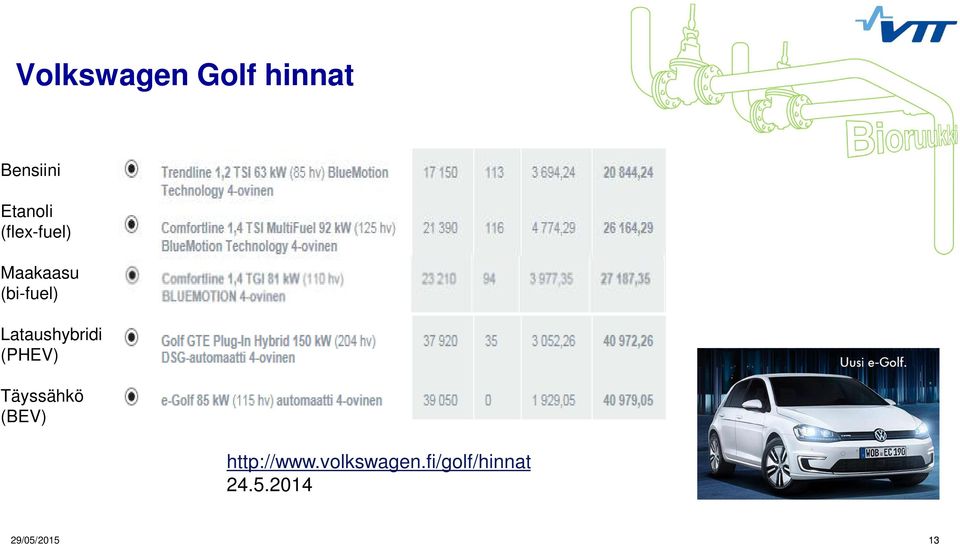Click the VTT logo
This screenshot has width=960, height=544.
click(x=906, y=24)
